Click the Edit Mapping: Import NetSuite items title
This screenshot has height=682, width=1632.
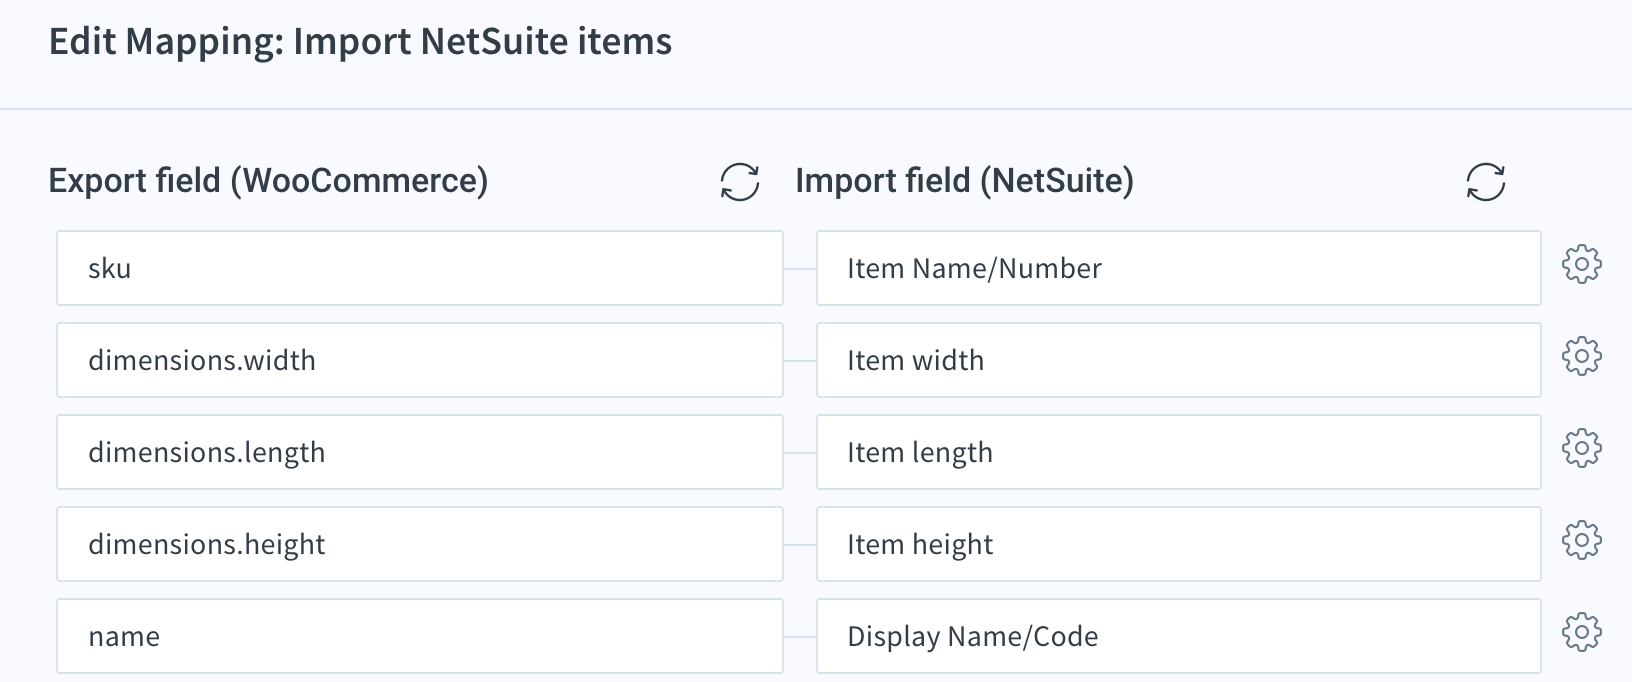[x=360, y=42]
